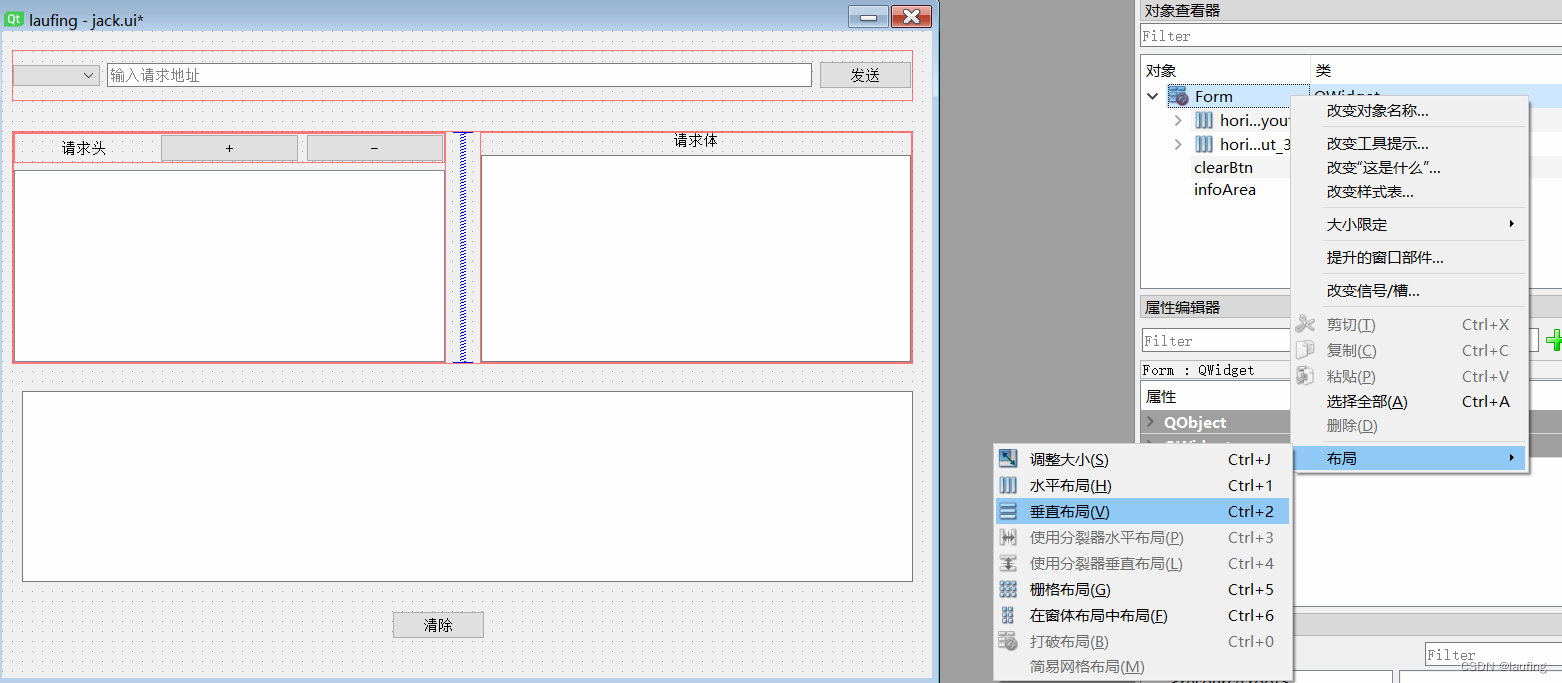The image size is (1562, 683).
Task: Click the 在窗体布局中布局 form layout icon
Action: point(1007,615)
